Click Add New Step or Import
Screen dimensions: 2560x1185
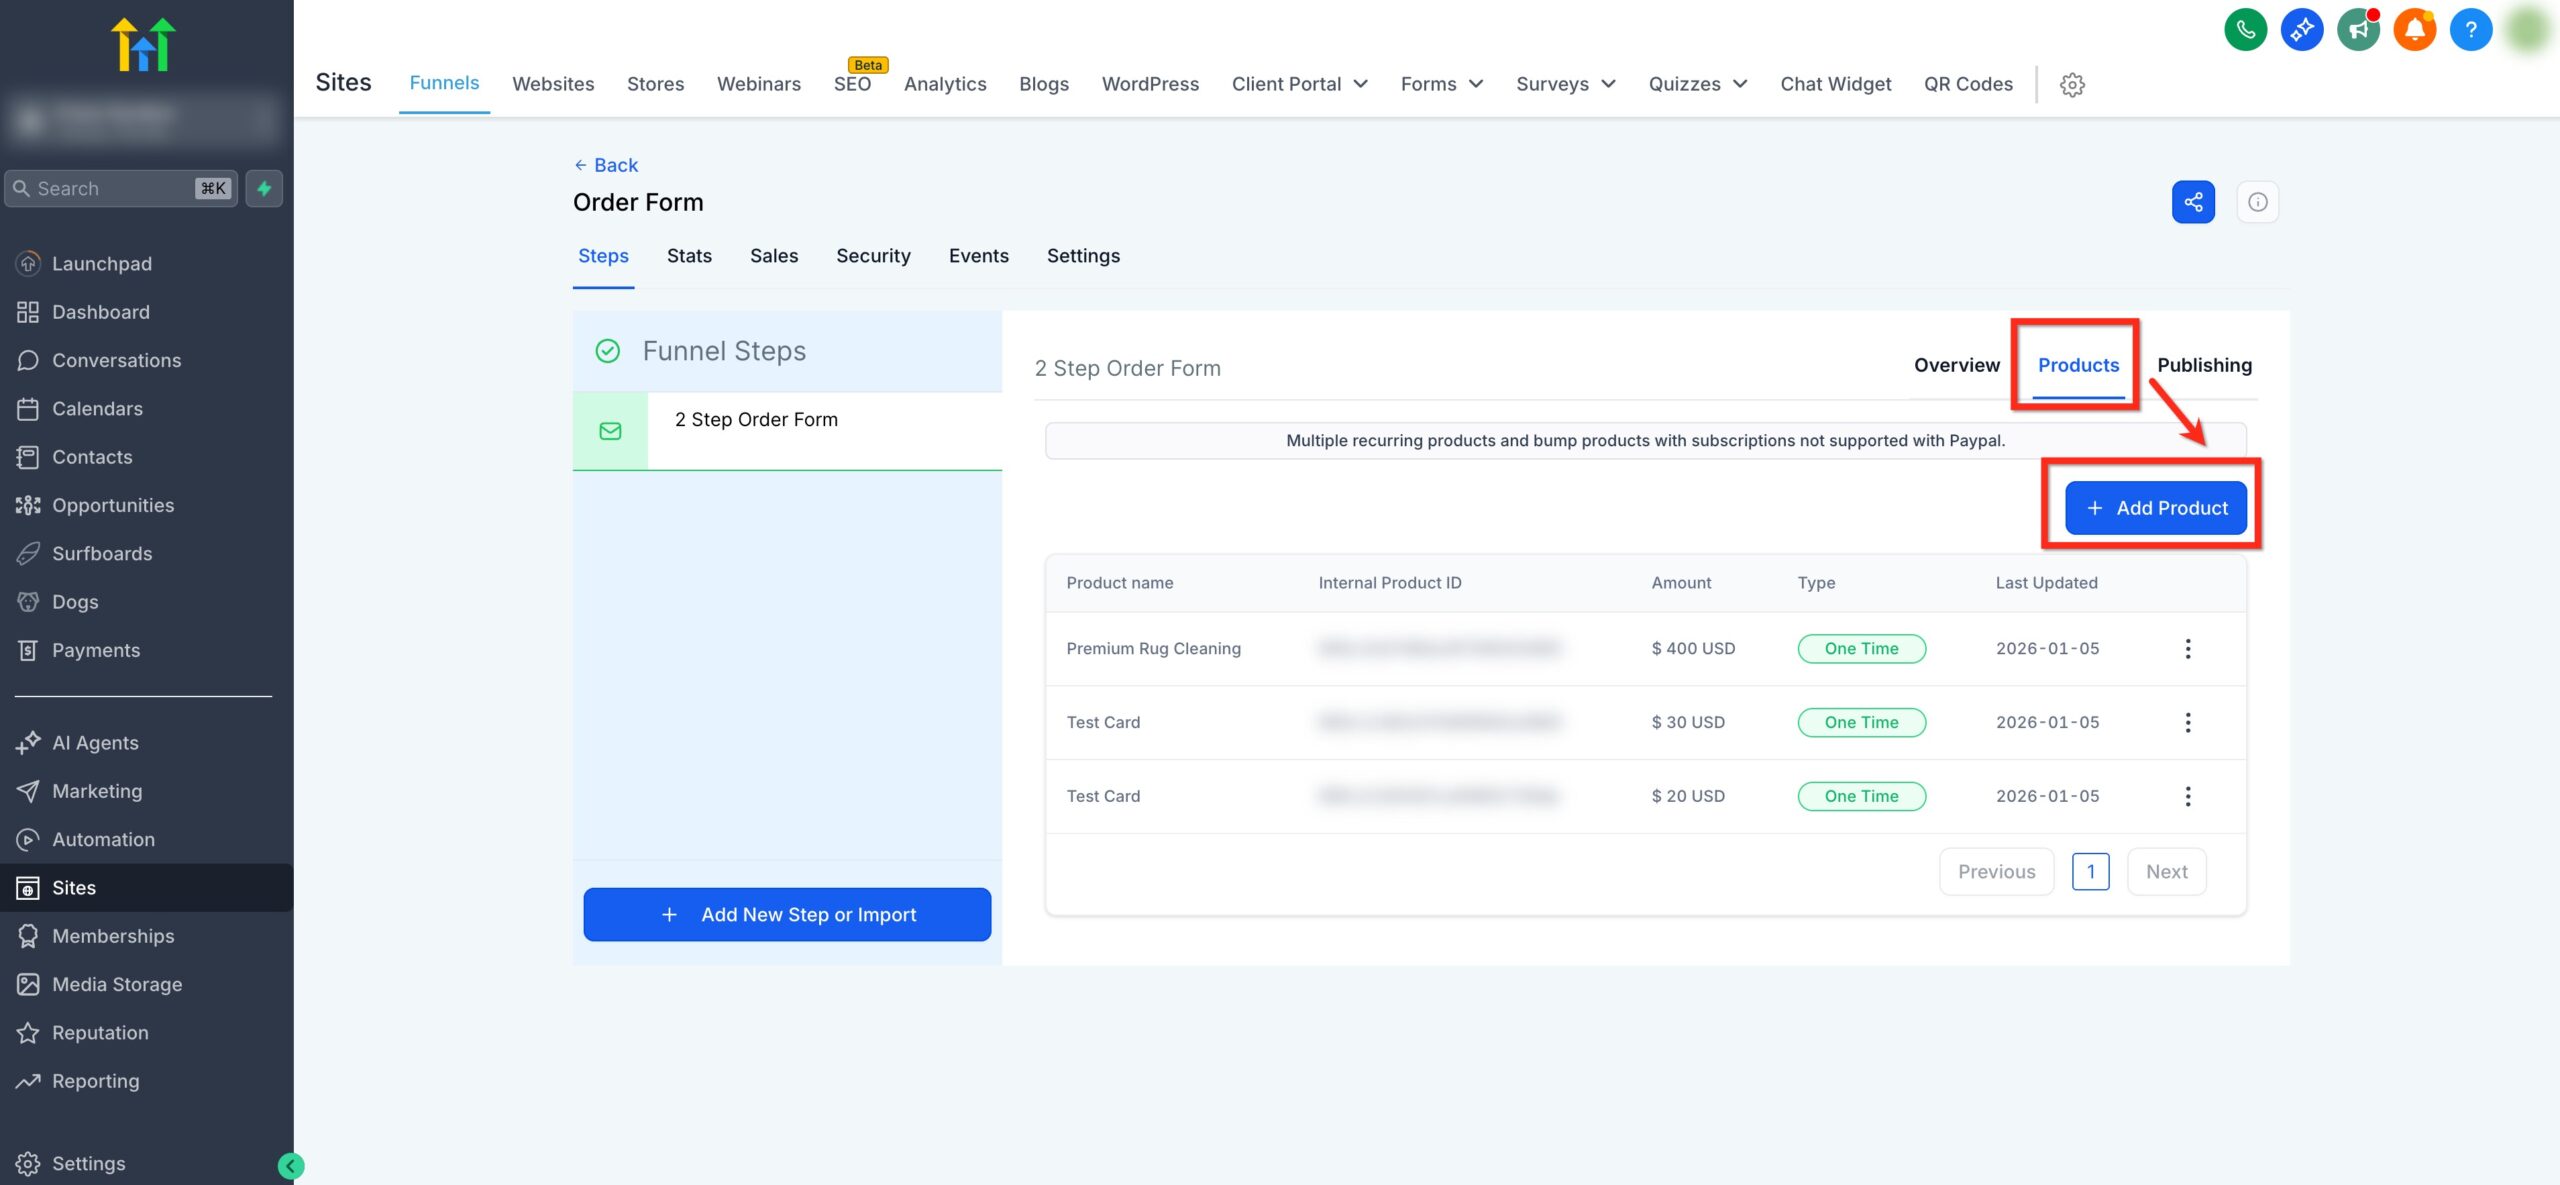[786, 914]
